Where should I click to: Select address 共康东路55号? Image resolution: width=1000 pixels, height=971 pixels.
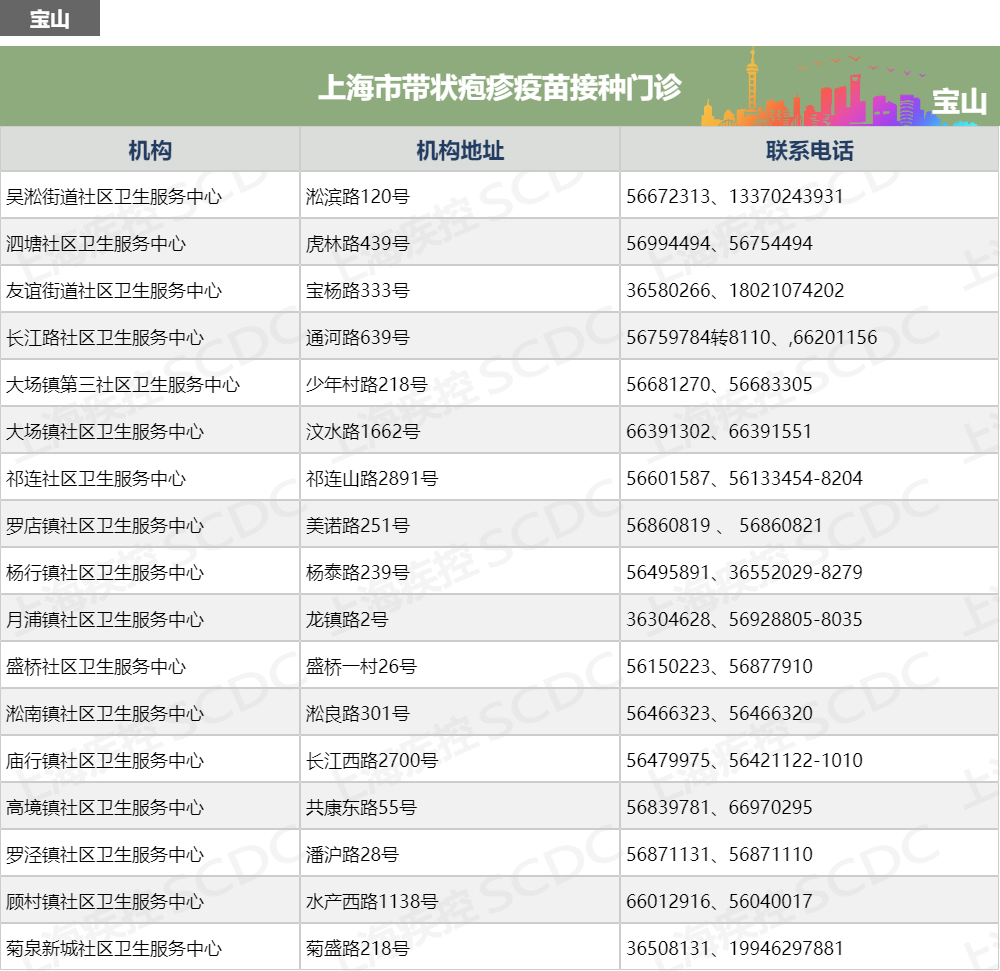[361, 808]
